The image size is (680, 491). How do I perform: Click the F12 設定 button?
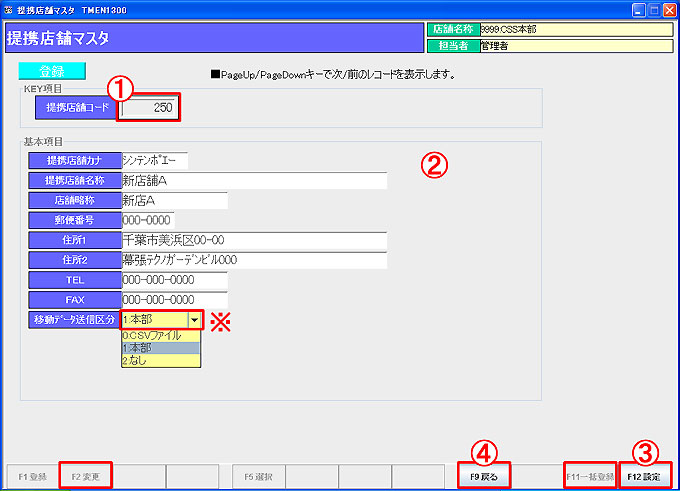(644, 477)
